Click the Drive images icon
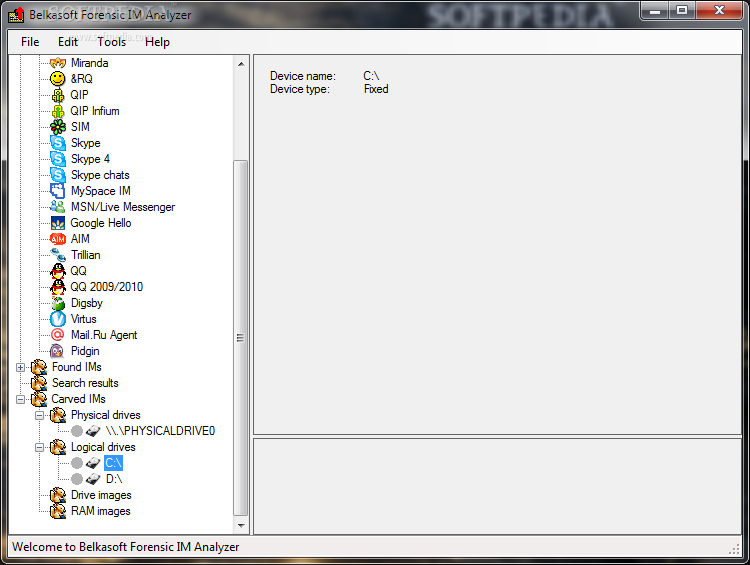 click(58, 495)
